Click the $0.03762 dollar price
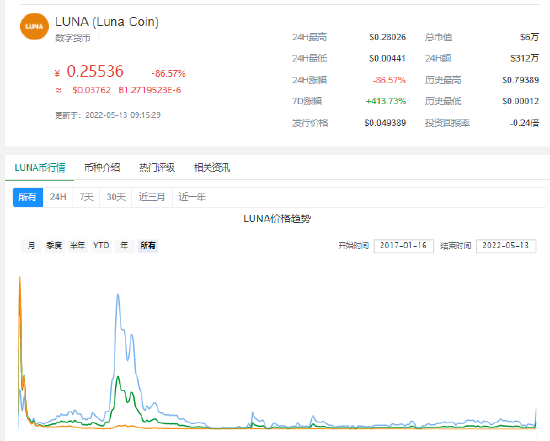This screenshot has width=550, height=441. coord(91,90)
